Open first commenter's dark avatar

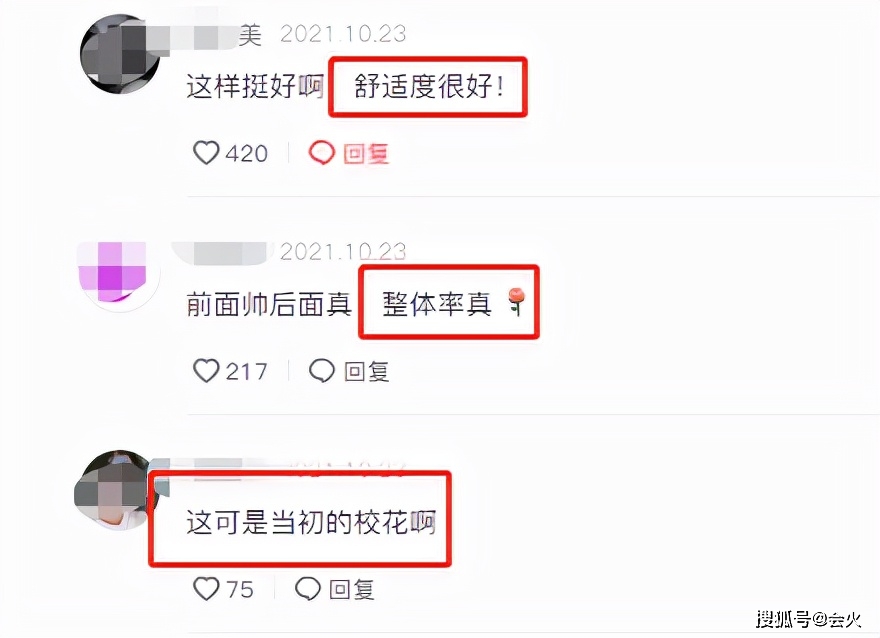click(x=120, y=54)
